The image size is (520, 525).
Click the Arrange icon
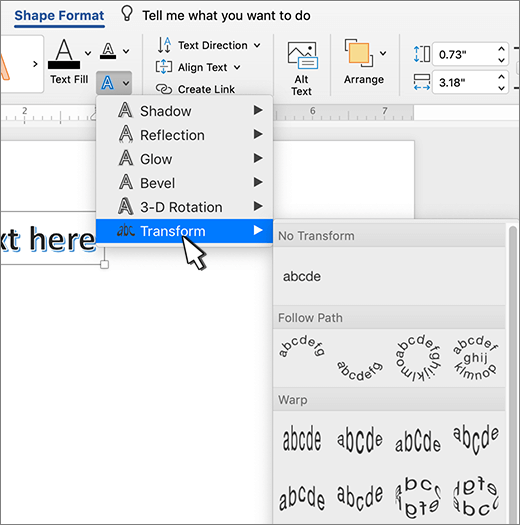pos(359,53)
